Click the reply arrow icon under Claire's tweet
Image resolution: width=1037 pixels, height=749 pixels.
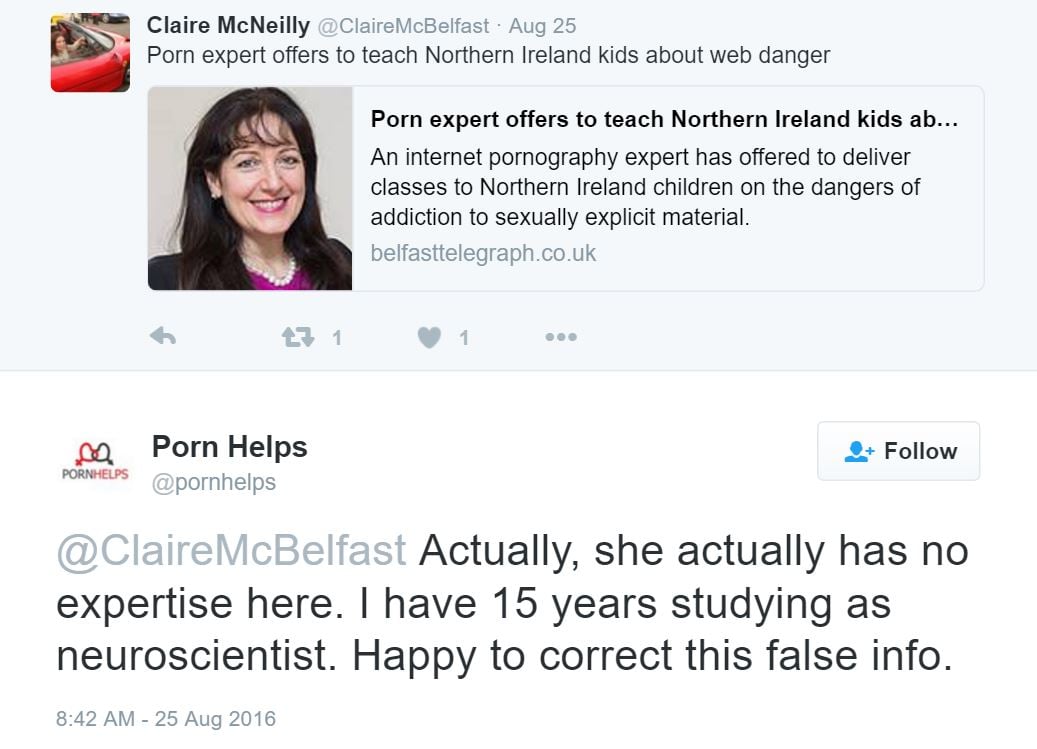pos(163,338)
